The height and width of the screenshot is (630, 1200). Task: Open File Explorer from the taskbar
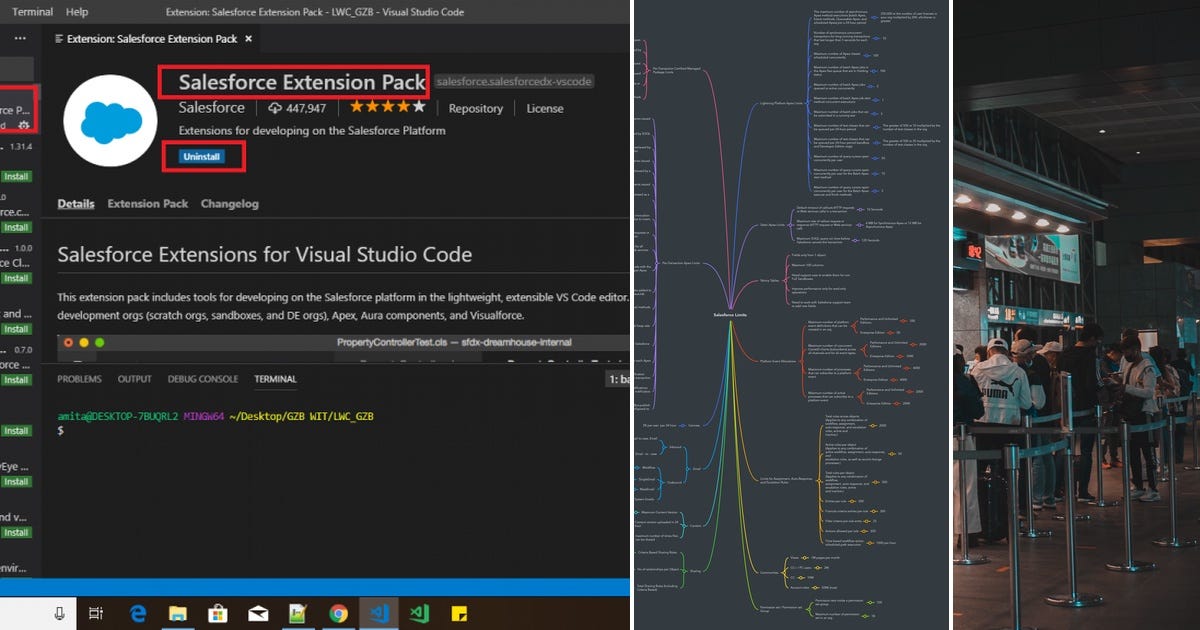click(x=178, y=613)
